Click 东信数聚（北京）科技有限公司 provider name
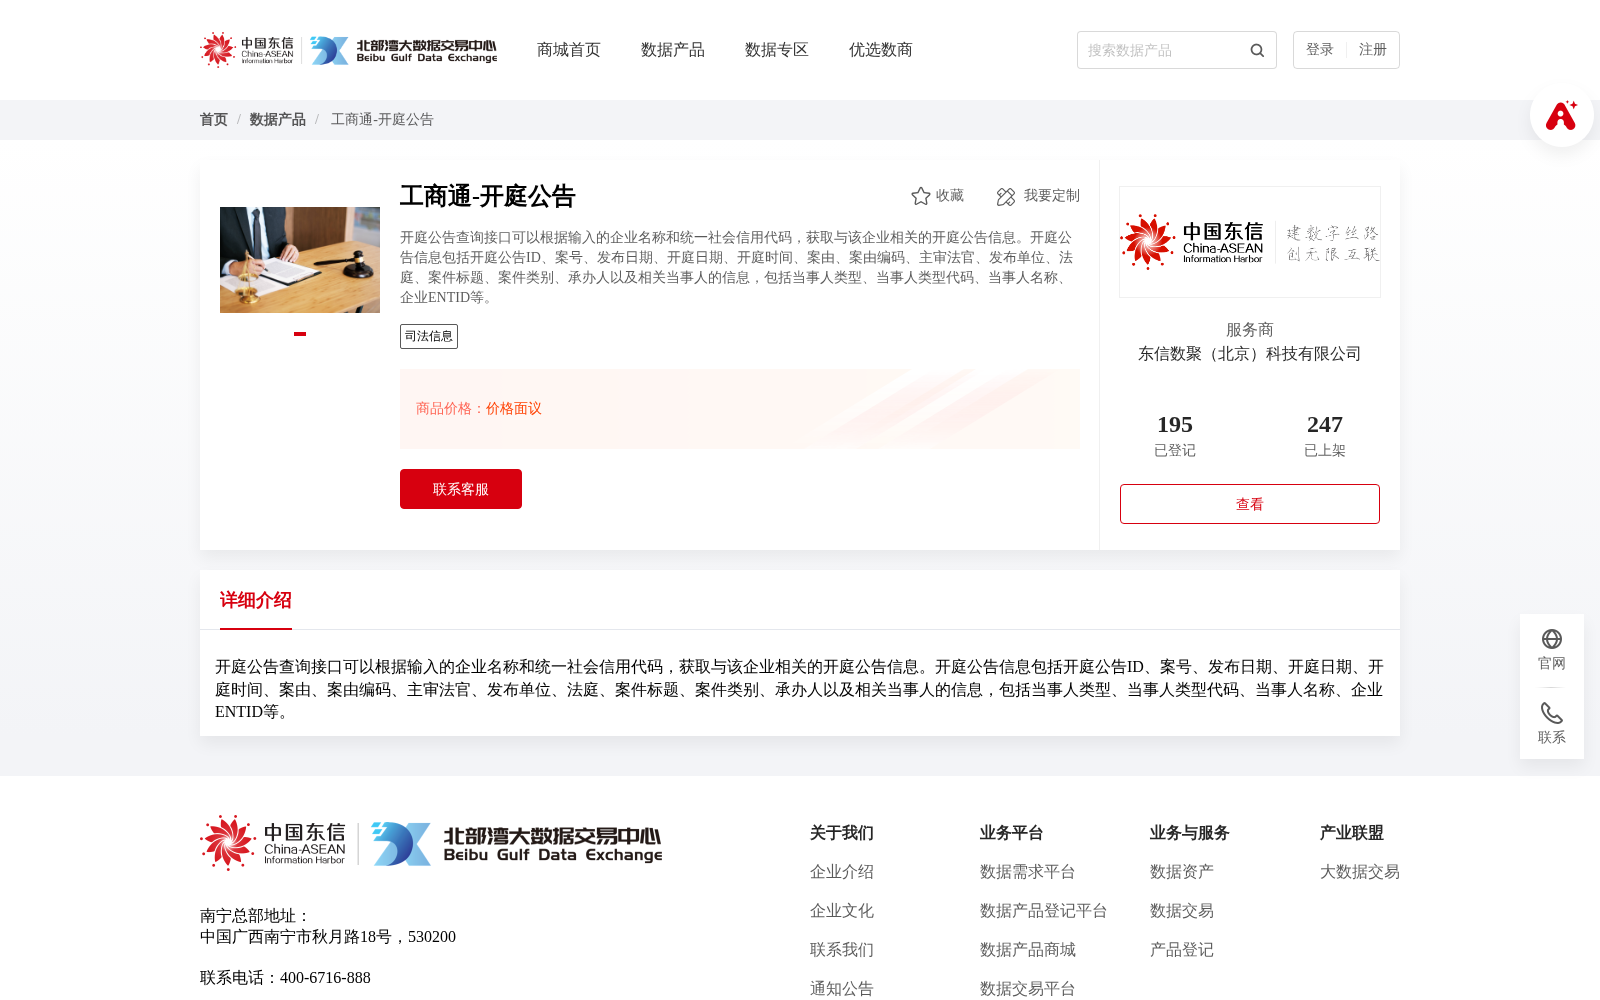Viewport: 1600px width, 1000px height. coord(1250,354)
